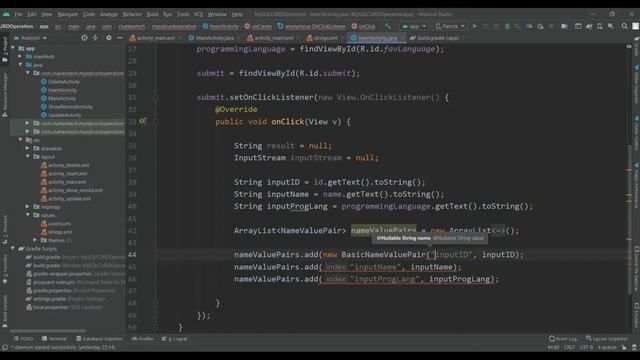
Task: Open the device selector dropdown
Action: (450, 26)
